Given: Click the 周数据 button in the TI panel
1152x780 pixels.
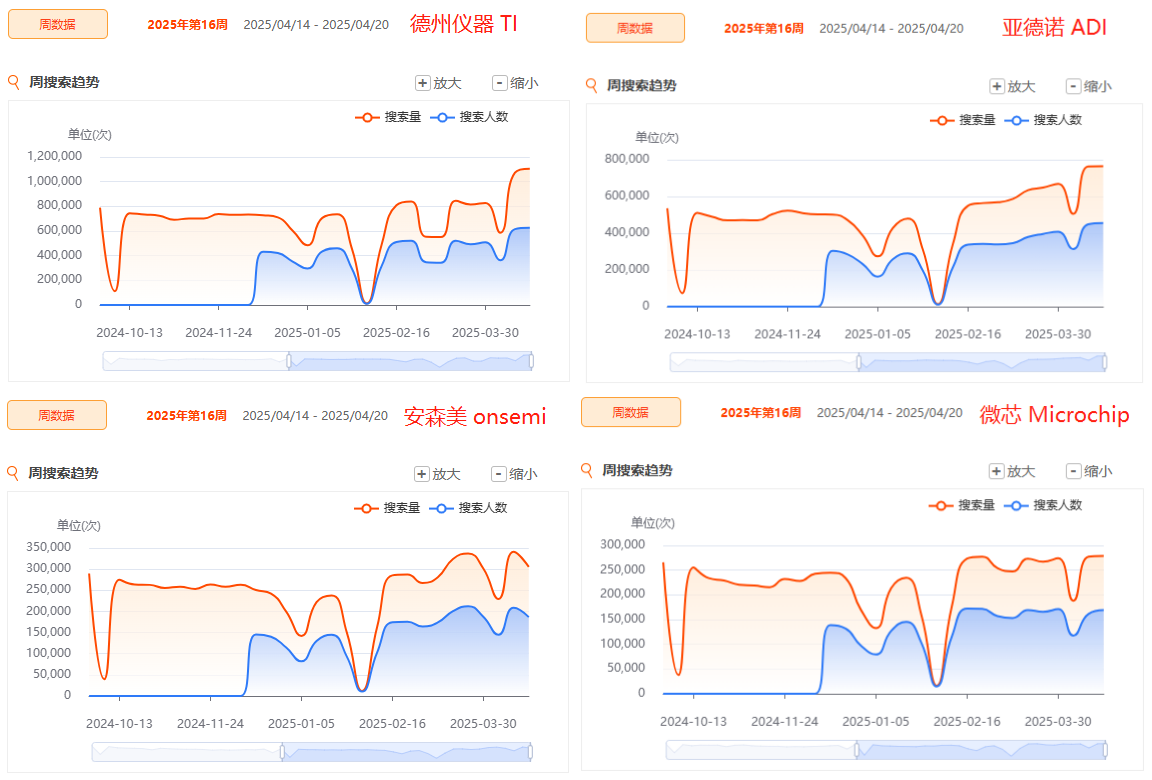Looking at the screenshot, I should [58, 24].
